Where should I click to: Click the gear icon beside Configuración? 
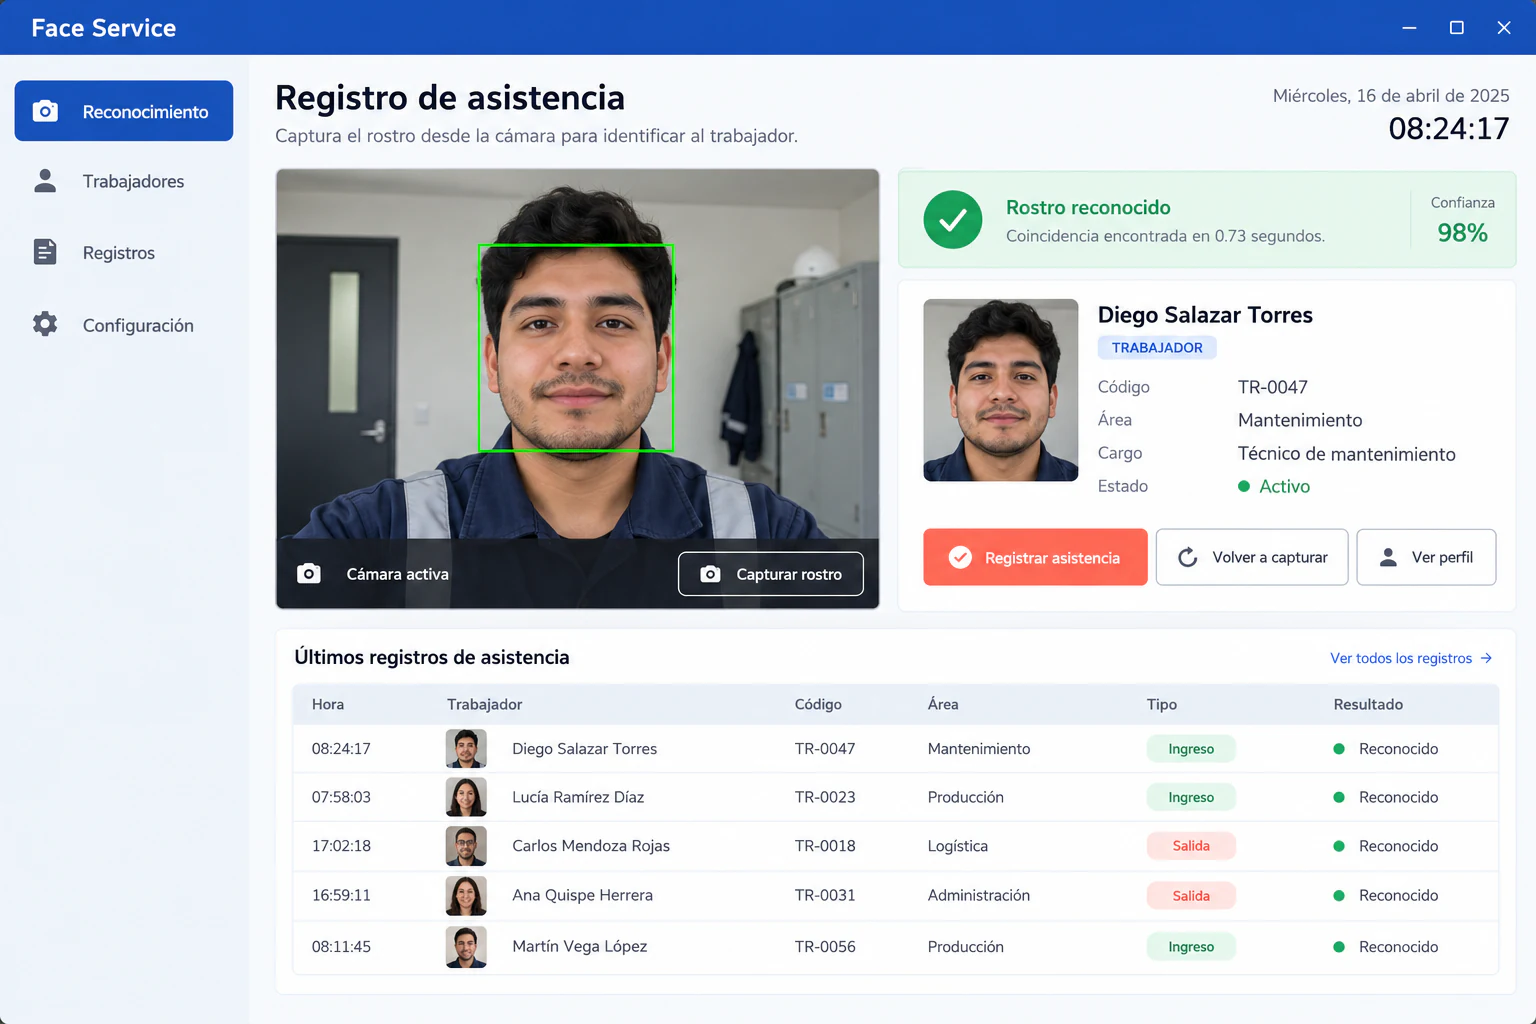(45, 324)
